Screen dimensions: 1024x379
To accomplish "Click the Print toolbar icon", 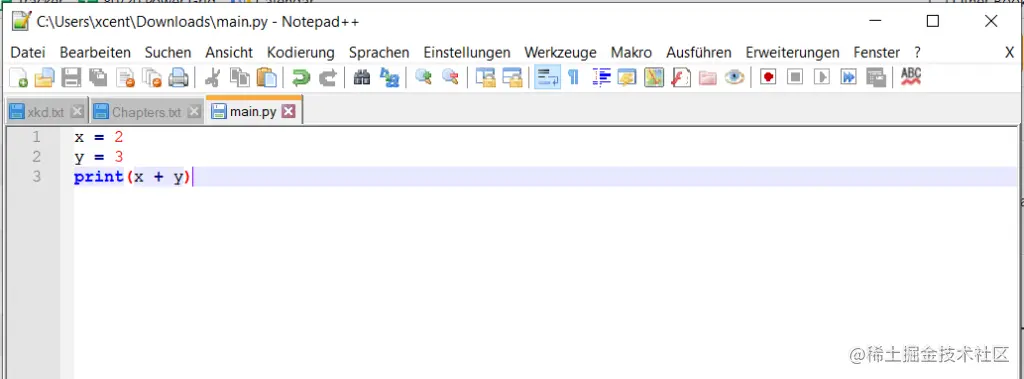I will (178, 78).
